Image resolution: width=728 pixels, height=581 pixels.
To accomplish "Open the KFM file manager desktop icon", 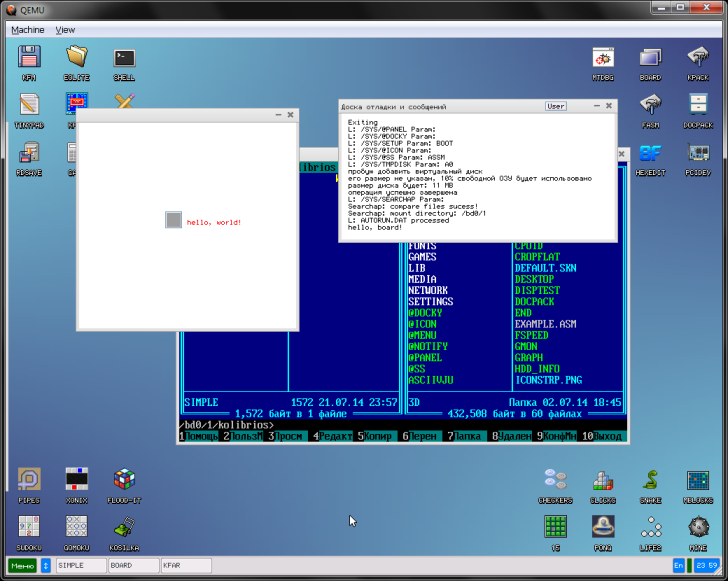I will tap(29, 62).
